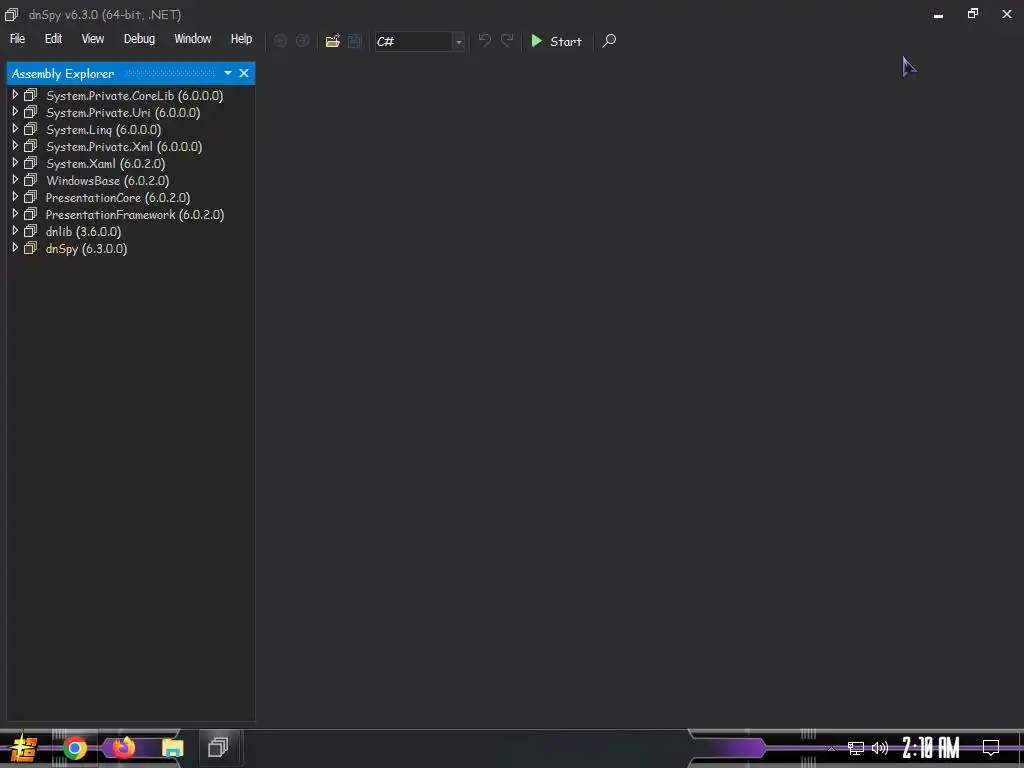This screenshot has width=1024, height=768.
Task: Click the WindowsBase assembly icon
Action: click(30, 180)
